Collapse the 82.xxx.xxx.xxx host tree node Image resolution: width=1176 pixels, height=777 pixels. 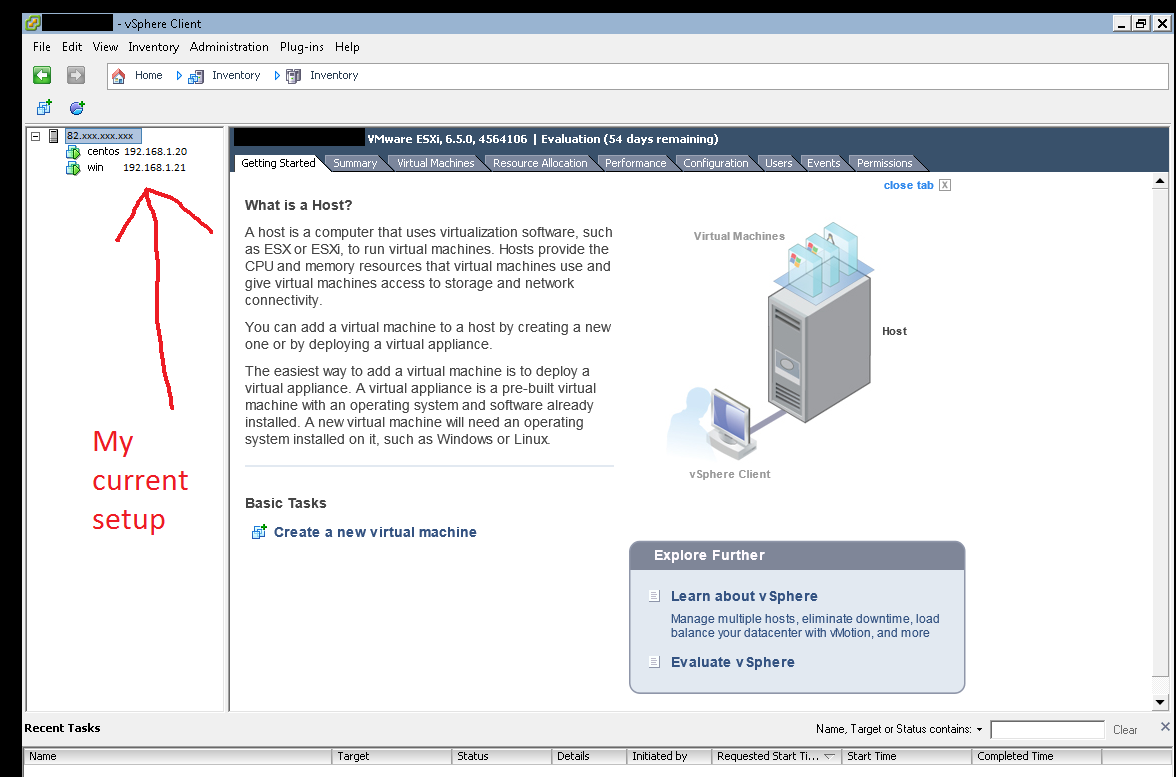coord(35,136)
